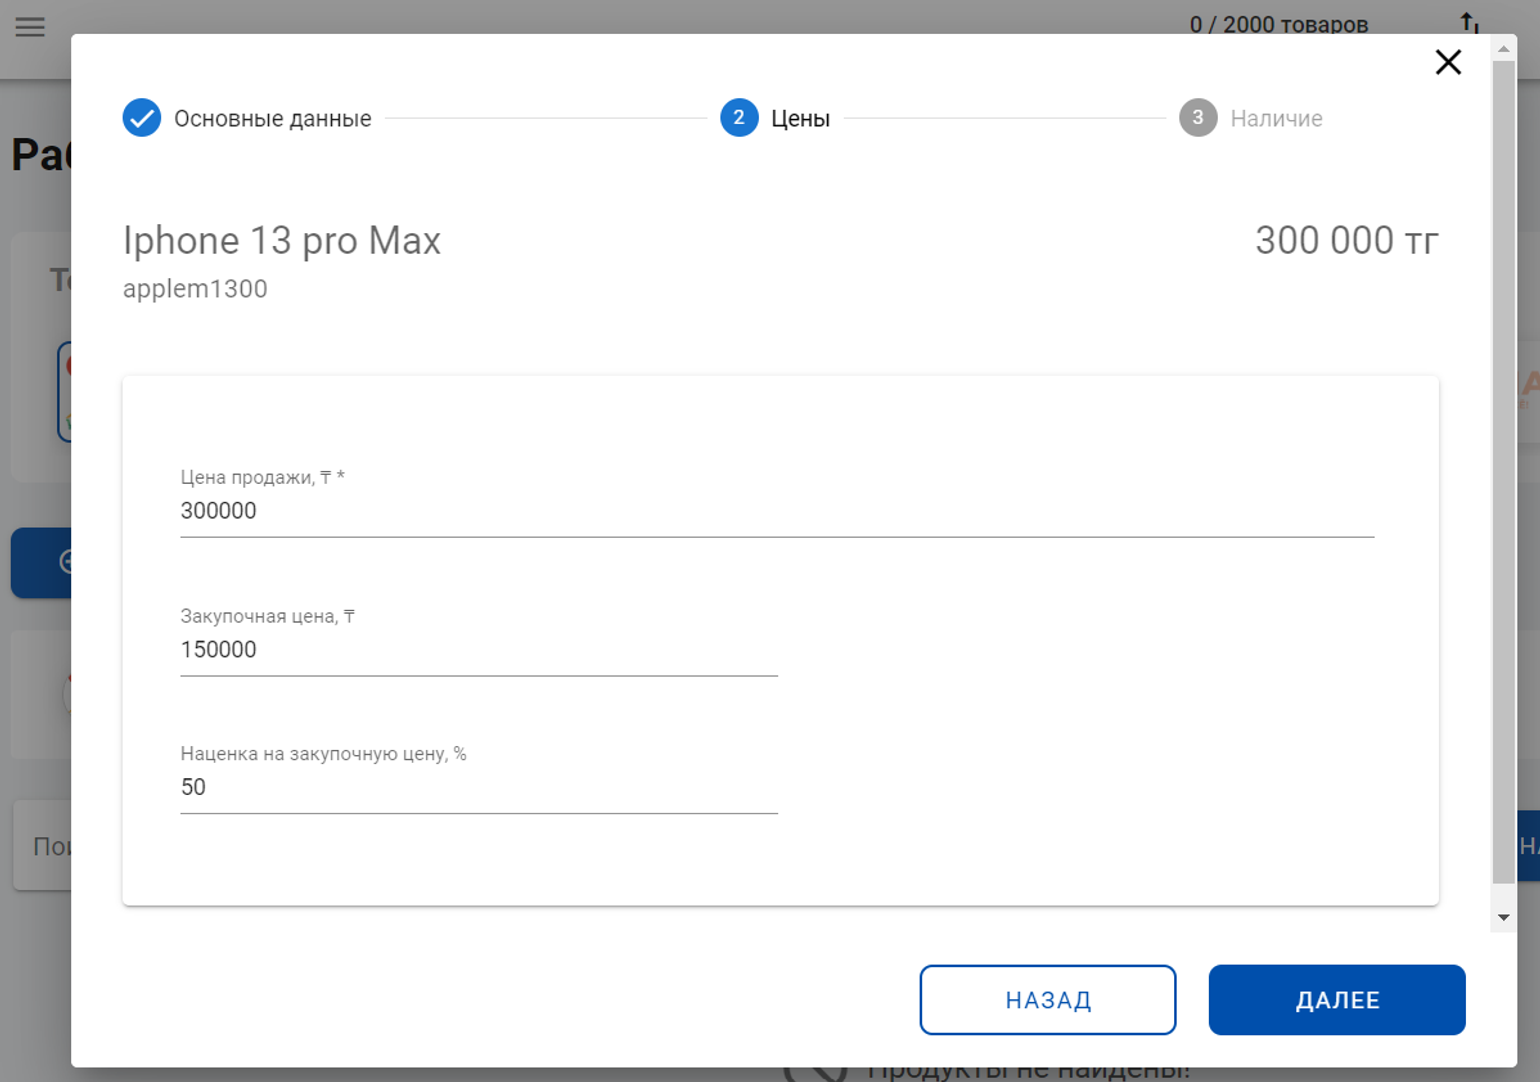Click the applem1300 product code
Screen dimensions: 1540x1082
click(195, 289)
